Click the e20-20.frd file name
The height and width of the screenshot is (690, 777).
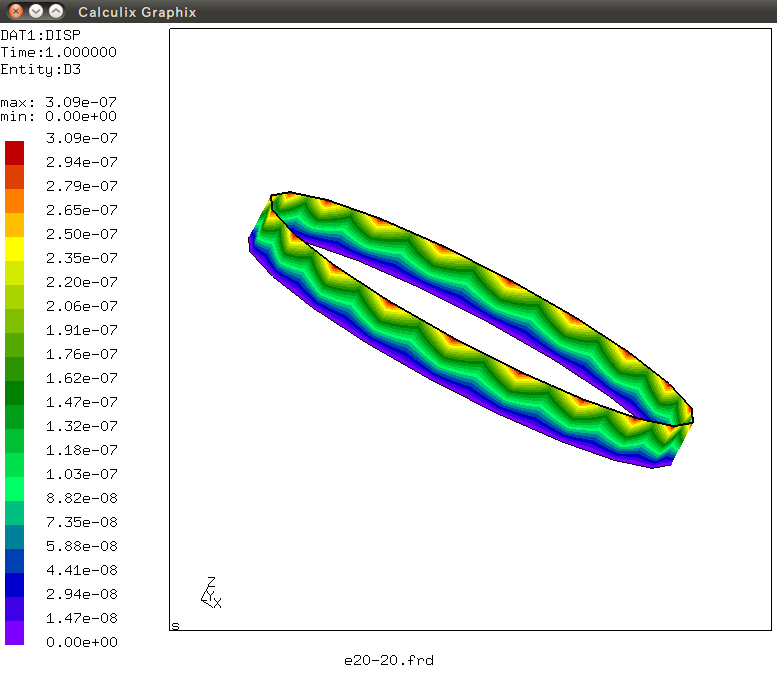(x=389, y=660)
